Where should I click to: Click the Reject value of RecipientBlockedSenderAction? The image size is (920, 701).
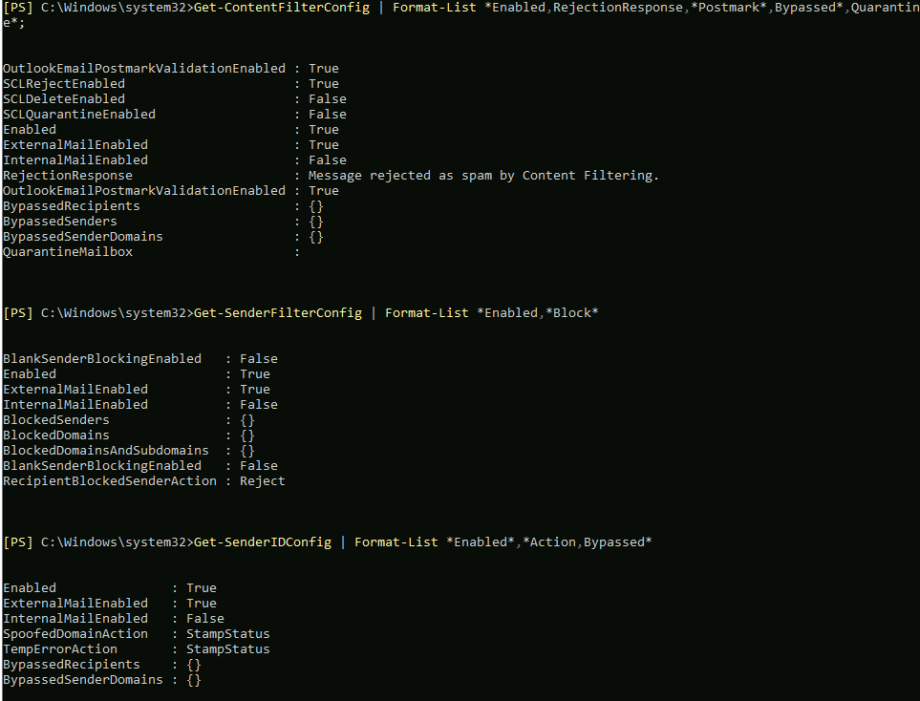262,481
